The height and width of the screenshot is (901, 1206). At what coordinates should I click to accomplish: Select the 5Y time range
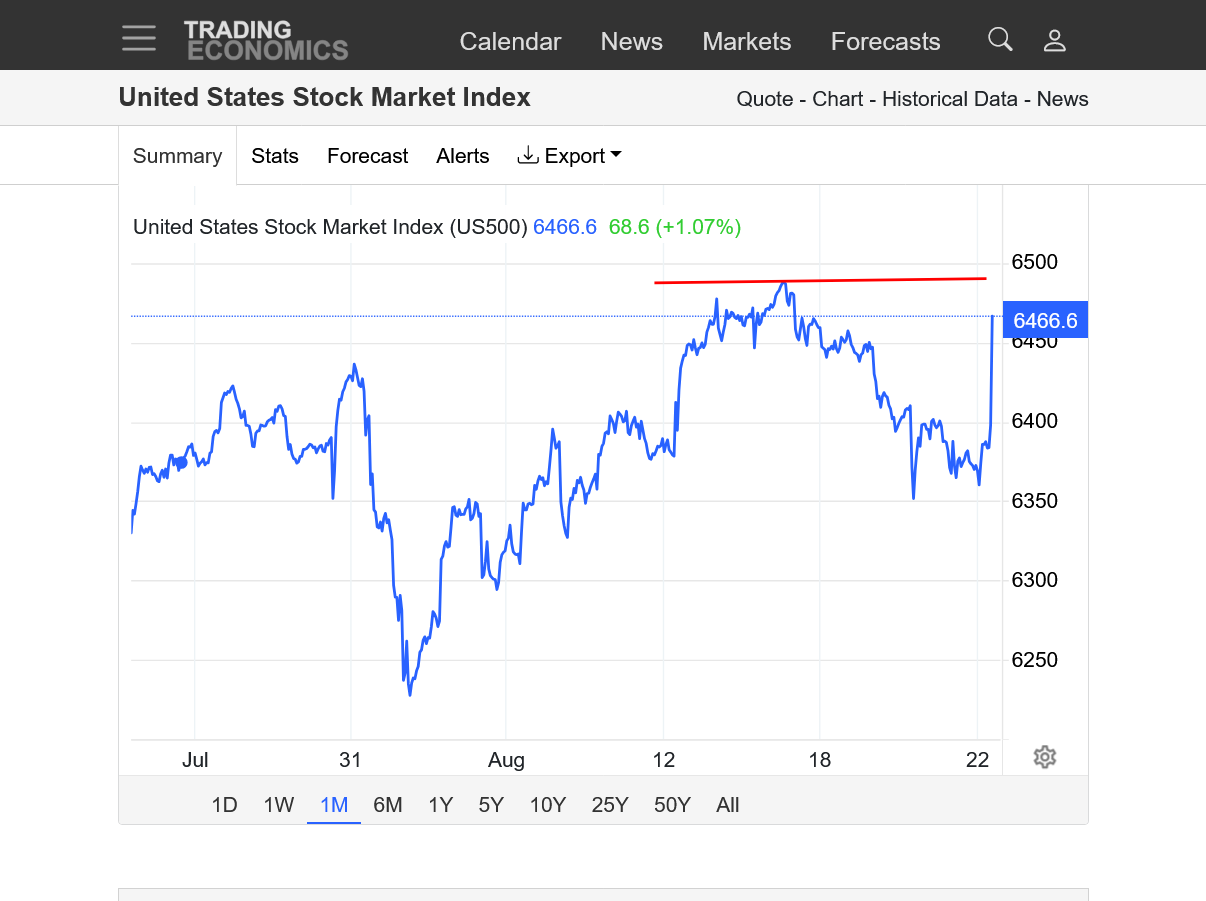pos(491,805)
